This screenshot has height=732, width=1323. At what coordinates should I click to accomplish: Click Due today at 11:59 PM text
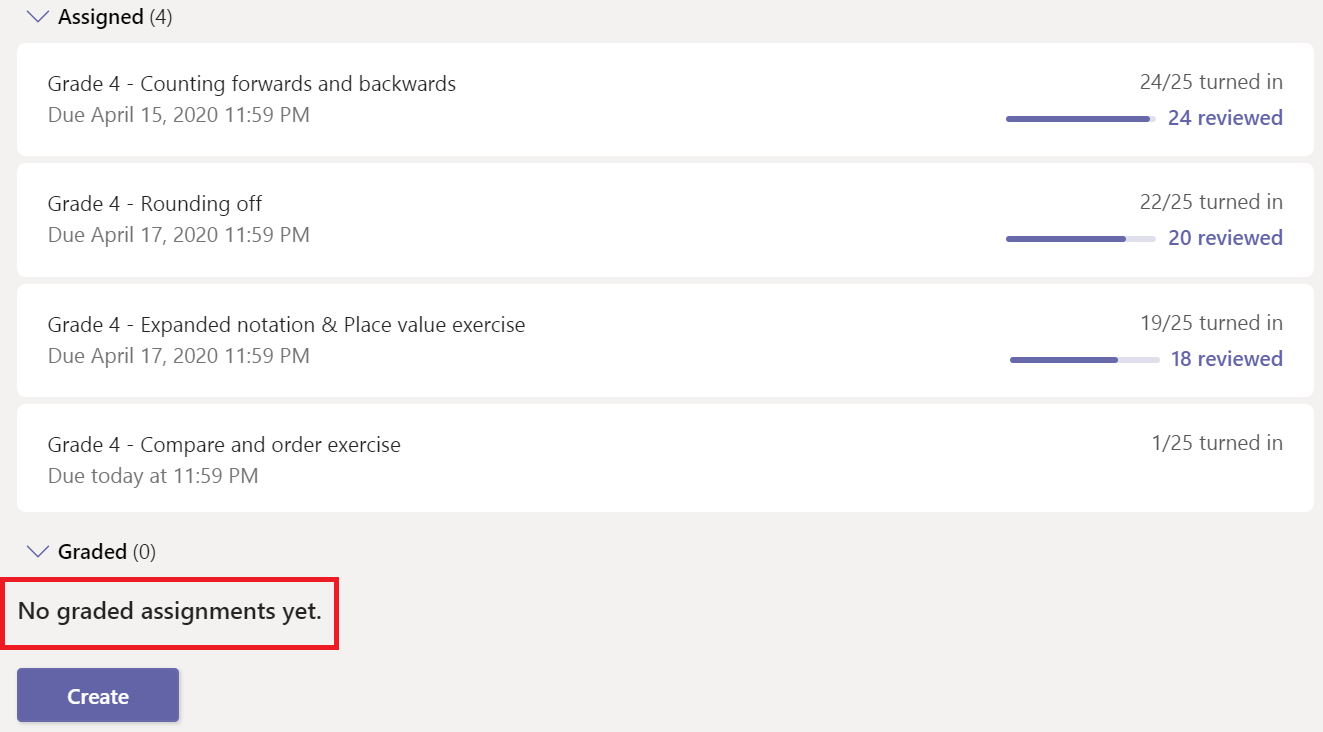153,476
